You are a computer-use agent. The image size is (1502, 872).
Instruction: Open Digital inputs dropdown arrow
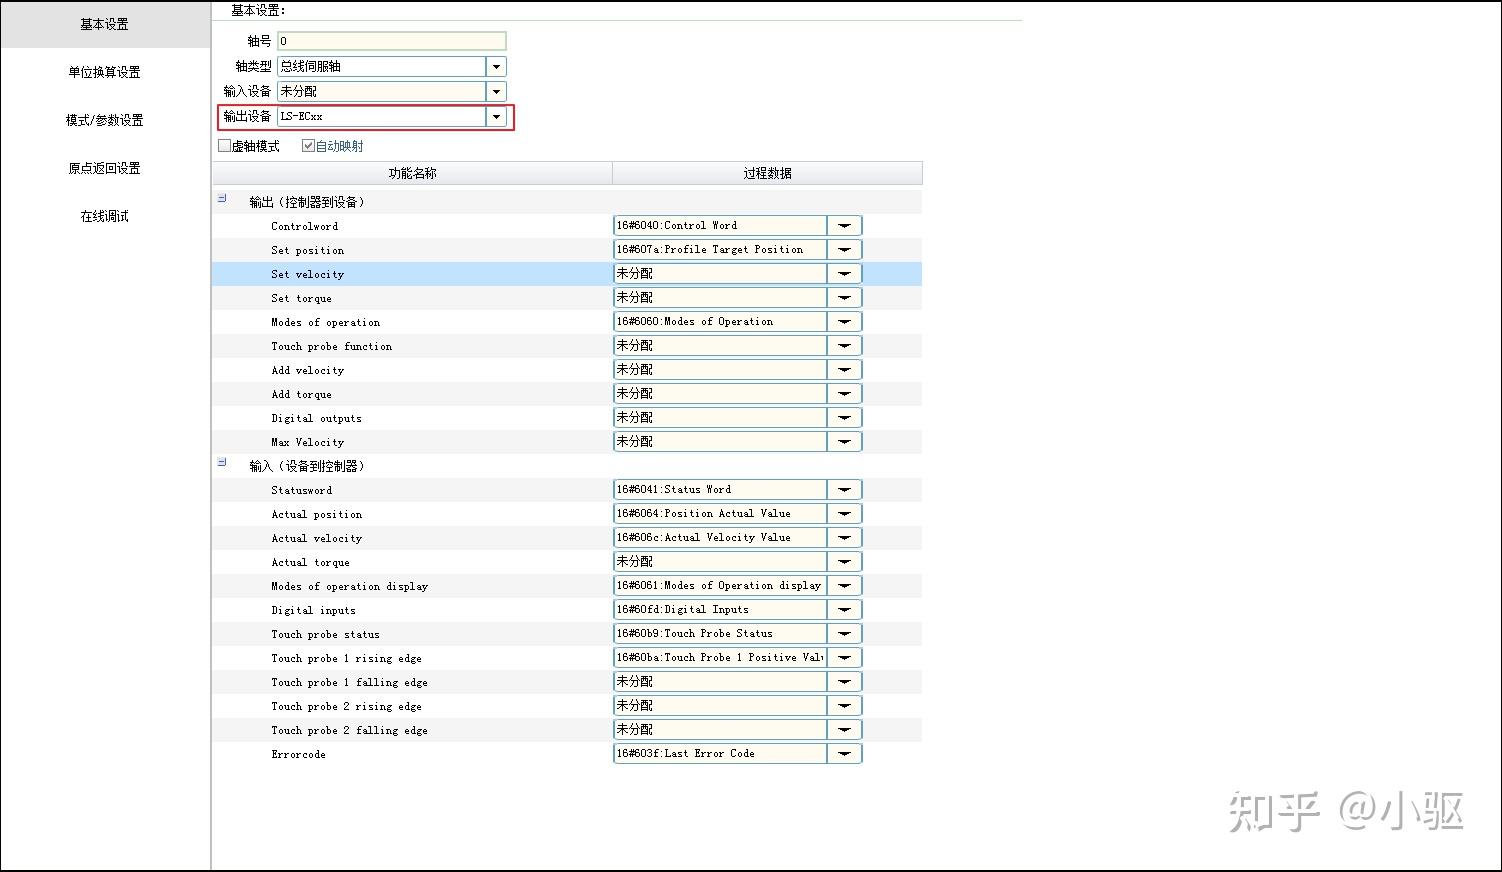(x=844, y=610)
